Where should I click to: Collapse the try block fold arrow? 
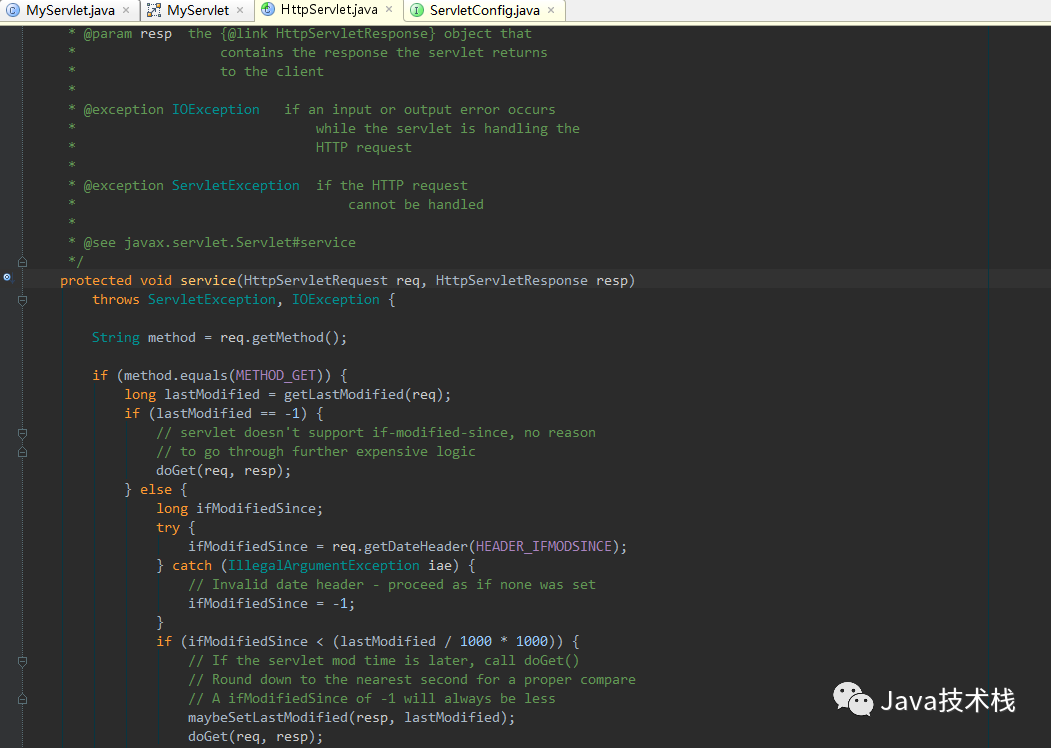[22, 527]
